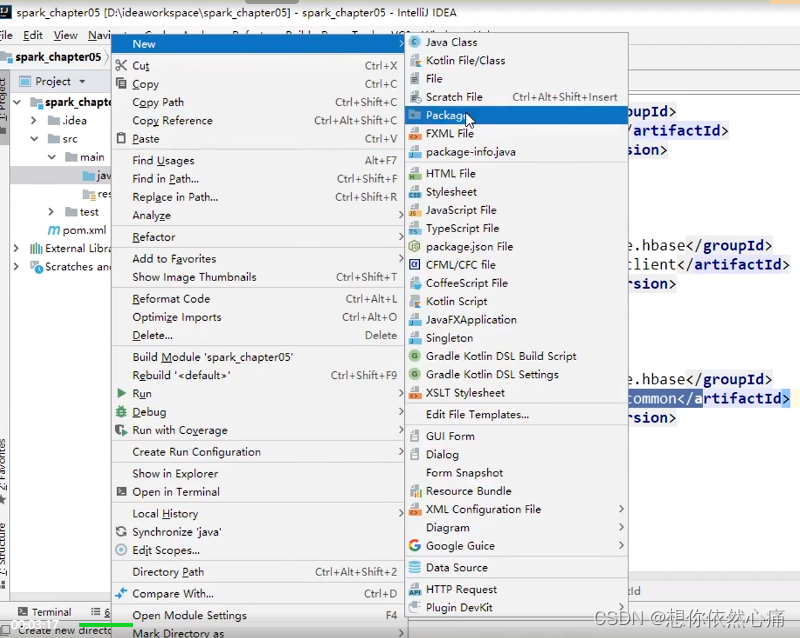Image resolution: width=800 pixels, height=638 pixels.
Task: Click the Debug bug icon
Action: (121, 411)
